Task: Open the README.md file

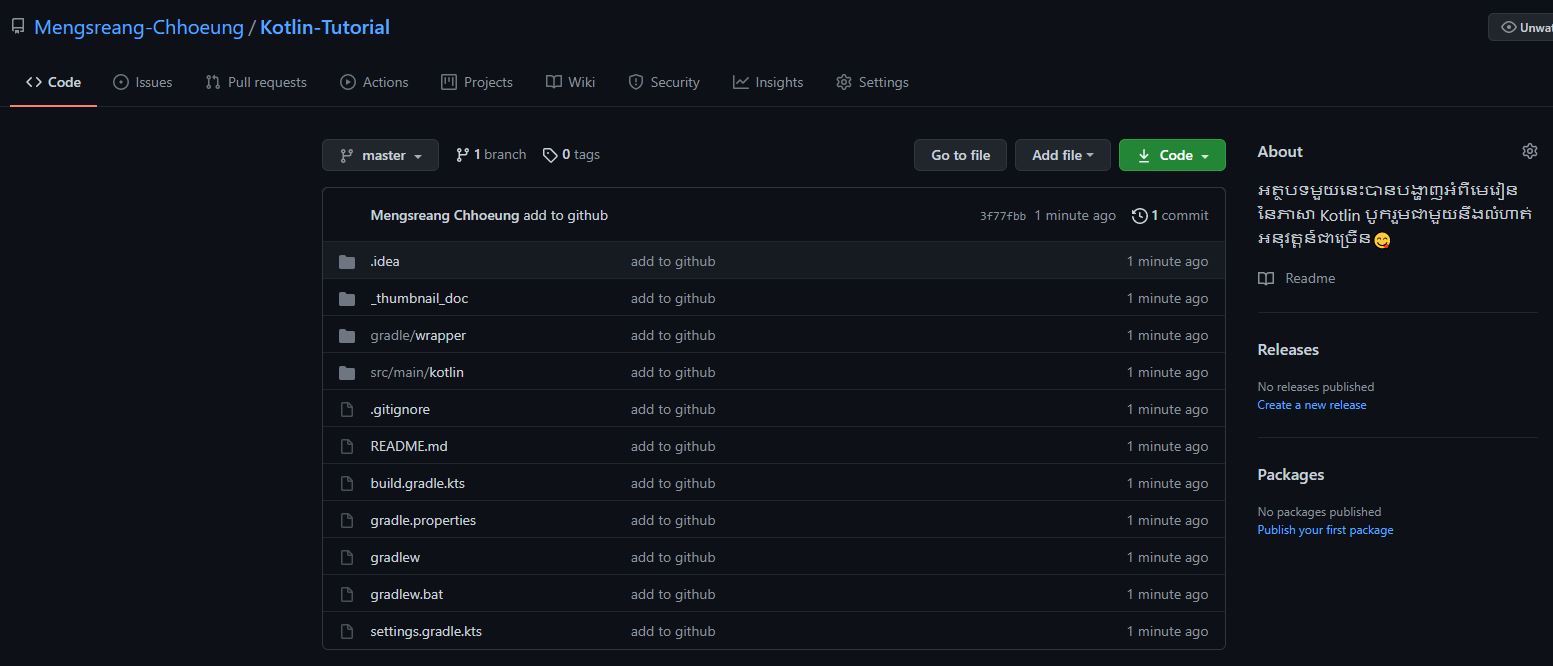Action: (409, 446)
